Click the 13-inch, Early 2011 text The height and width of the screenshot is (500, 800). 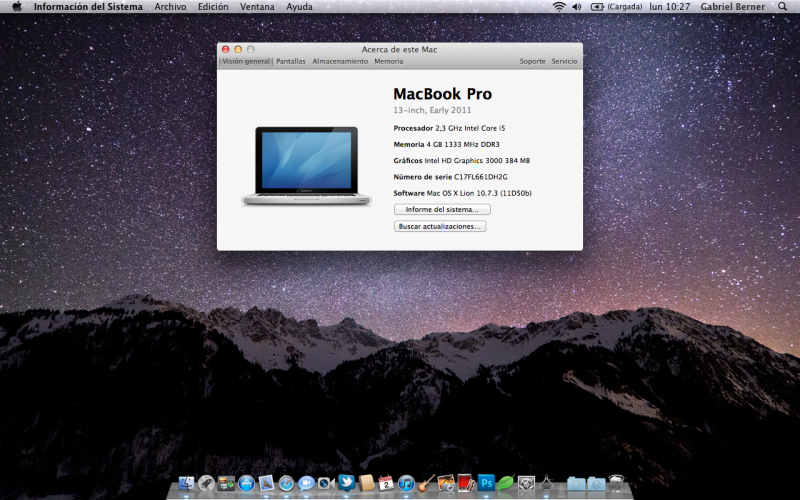tap(432, 110)
